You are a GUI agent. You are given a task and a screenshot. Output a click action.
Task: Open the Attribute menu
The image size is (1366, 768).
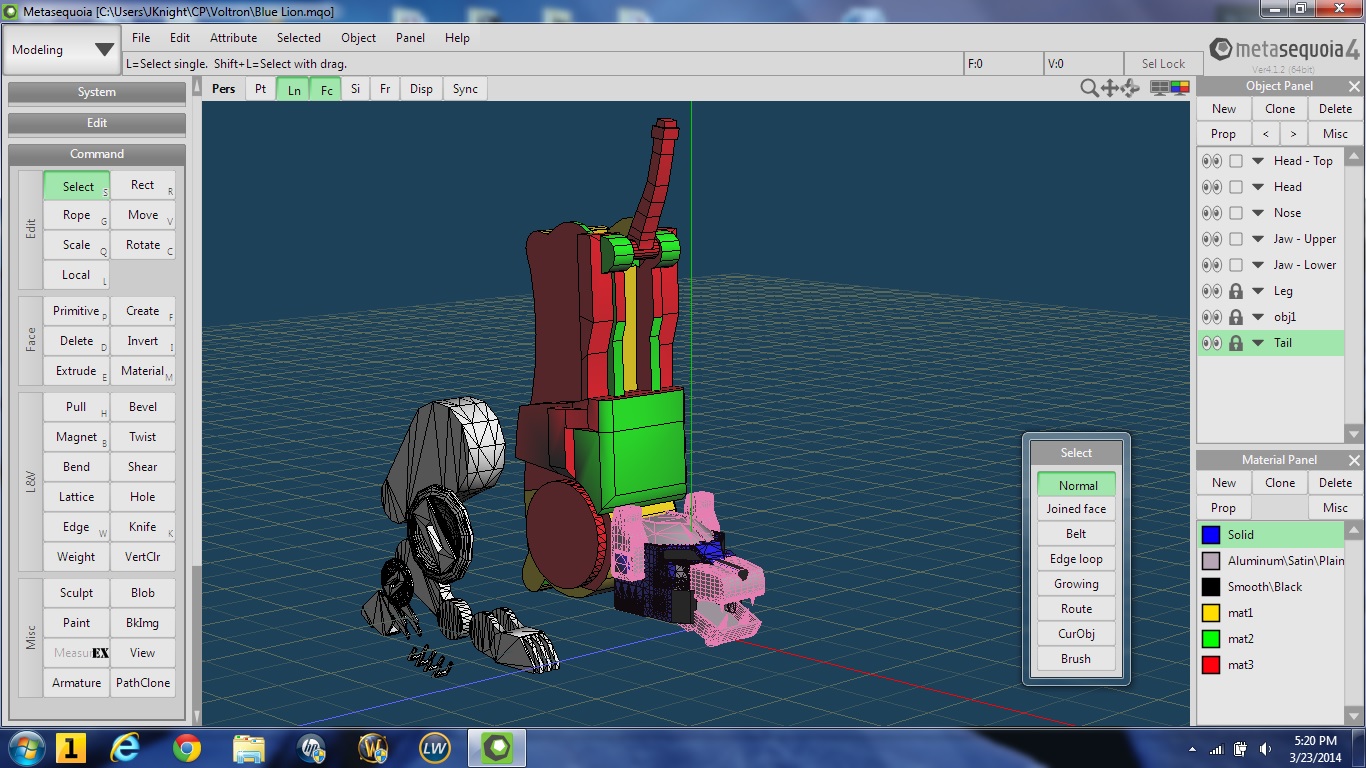(233, 38)
